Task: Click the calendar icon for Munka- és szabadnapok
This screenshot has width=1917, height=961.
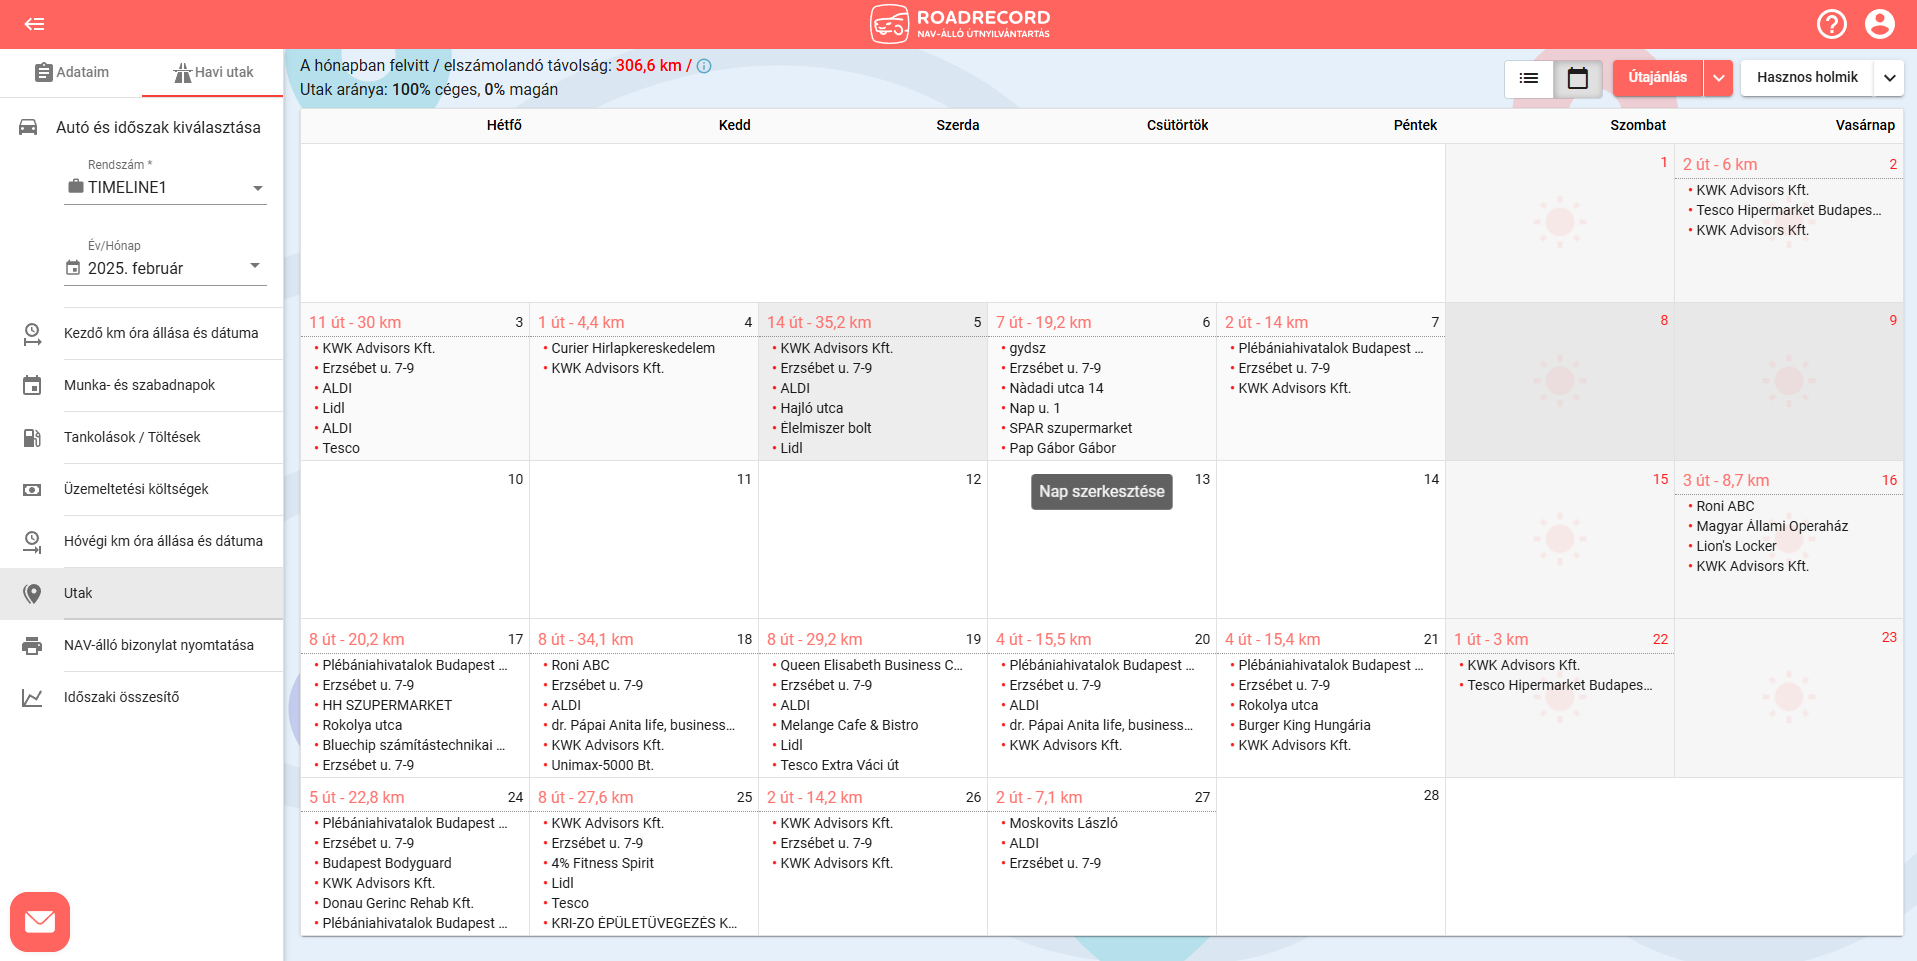Action: [32, 385]
